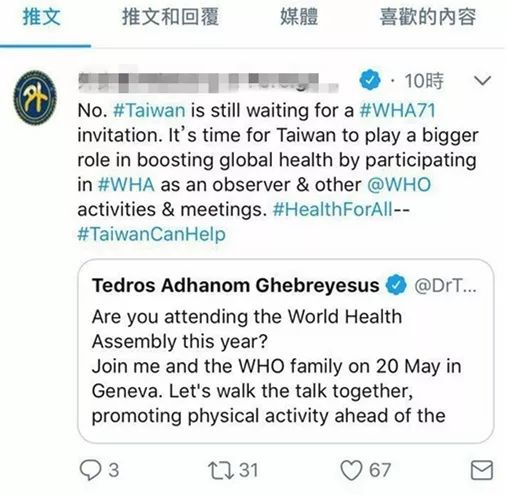Share tweet via envelope message icon

tap(482, 470)
